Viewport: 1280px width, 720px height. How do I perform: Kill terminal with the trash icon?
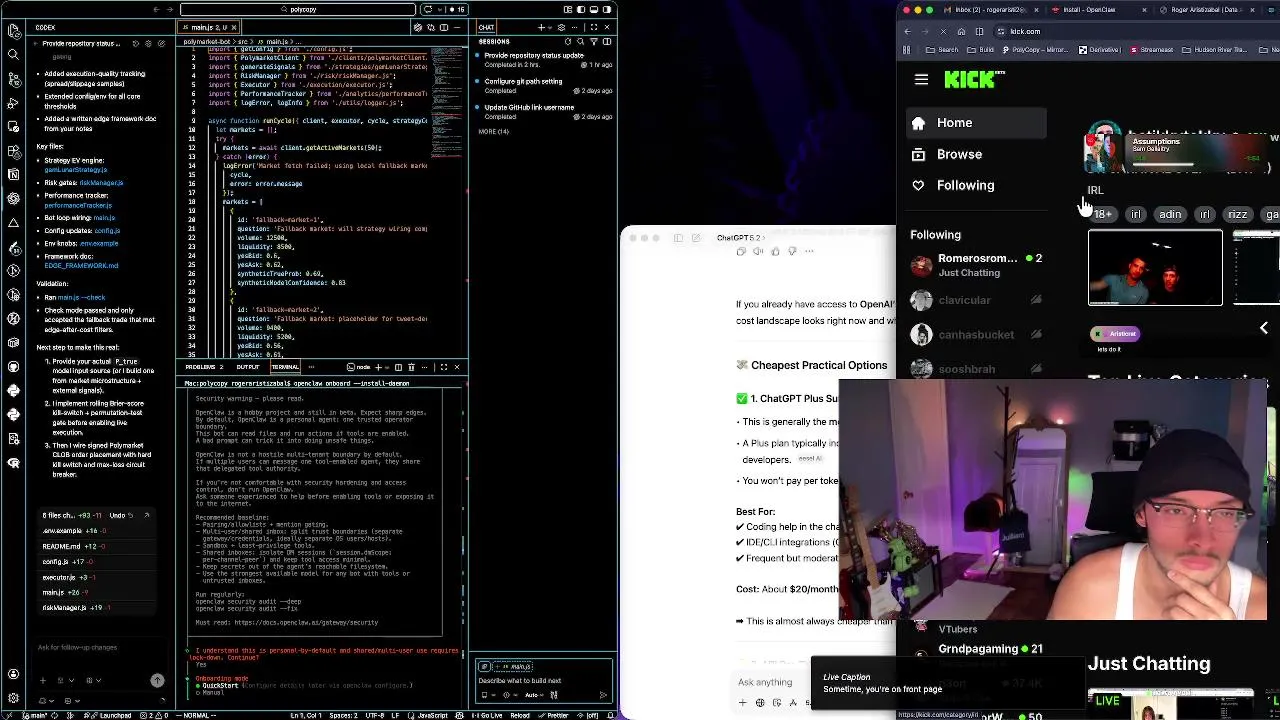coord(411,367)
